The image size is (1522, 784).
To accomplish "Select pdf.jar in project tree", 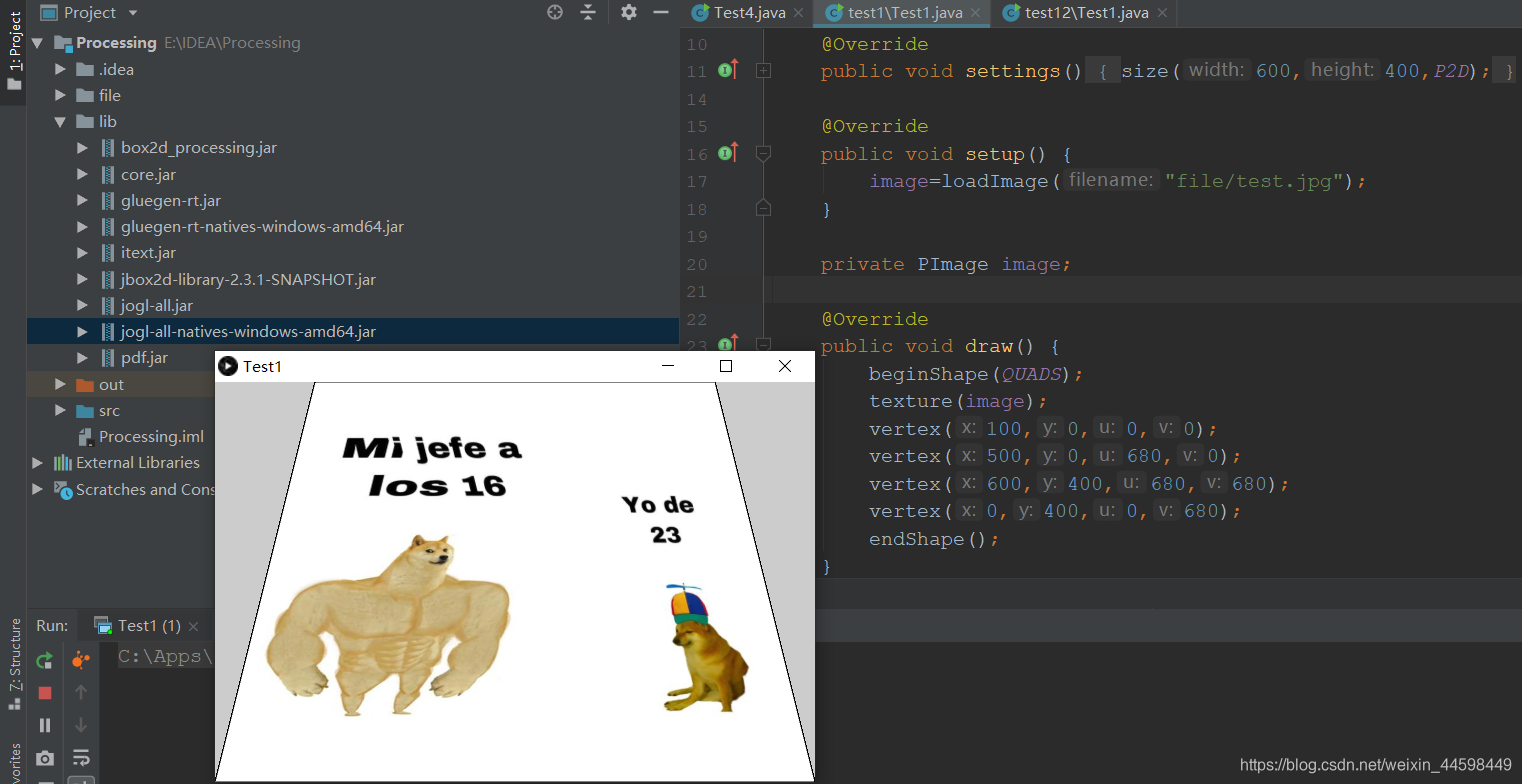I will click(144, 357).
